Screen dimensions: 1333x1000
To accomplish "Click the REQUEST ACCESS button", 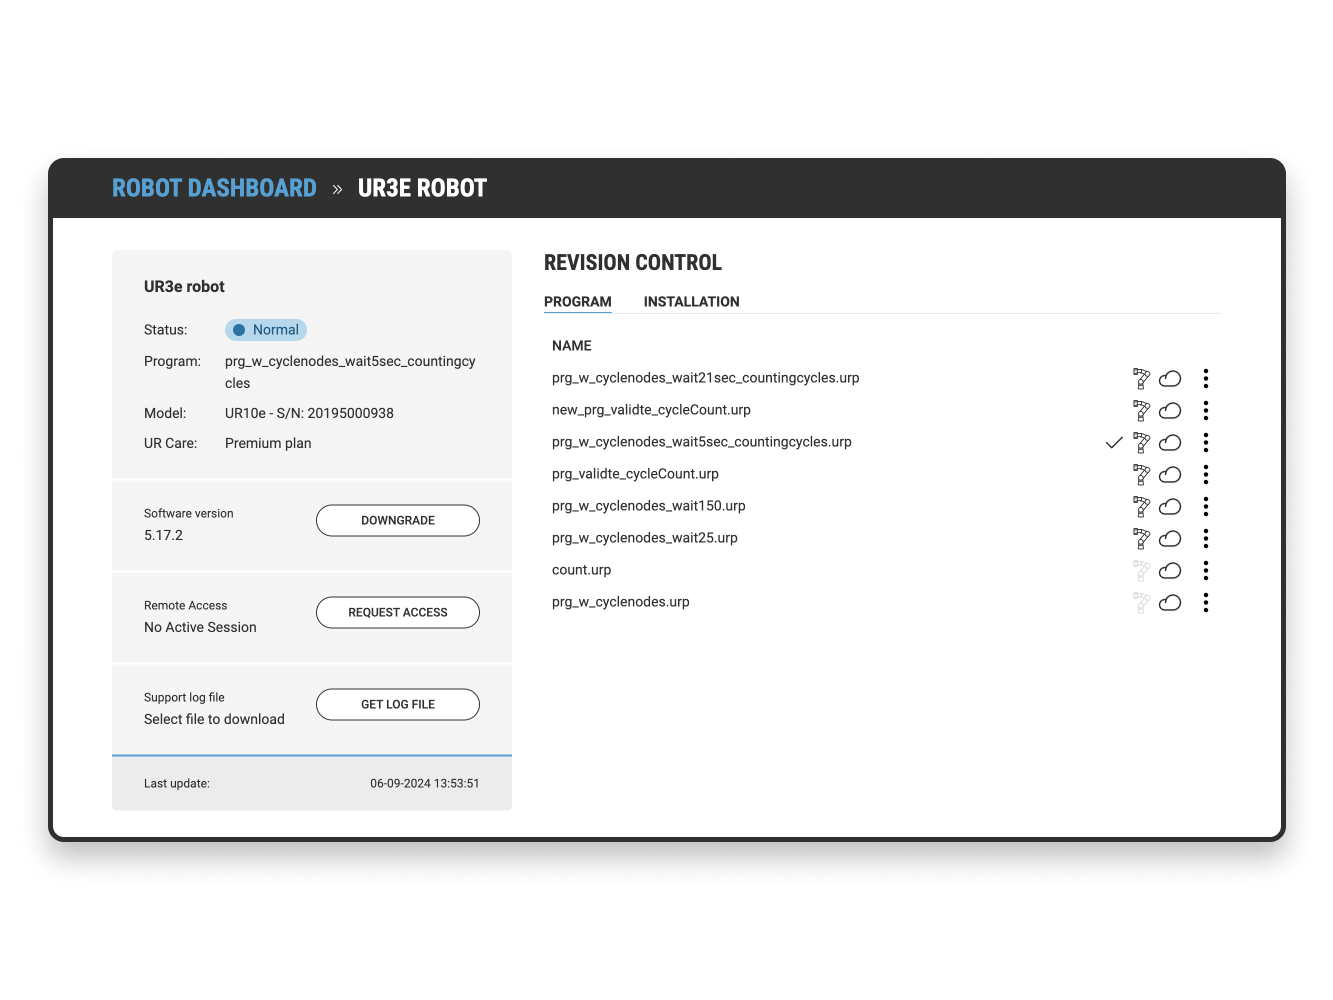I will [x=398, y=612].
